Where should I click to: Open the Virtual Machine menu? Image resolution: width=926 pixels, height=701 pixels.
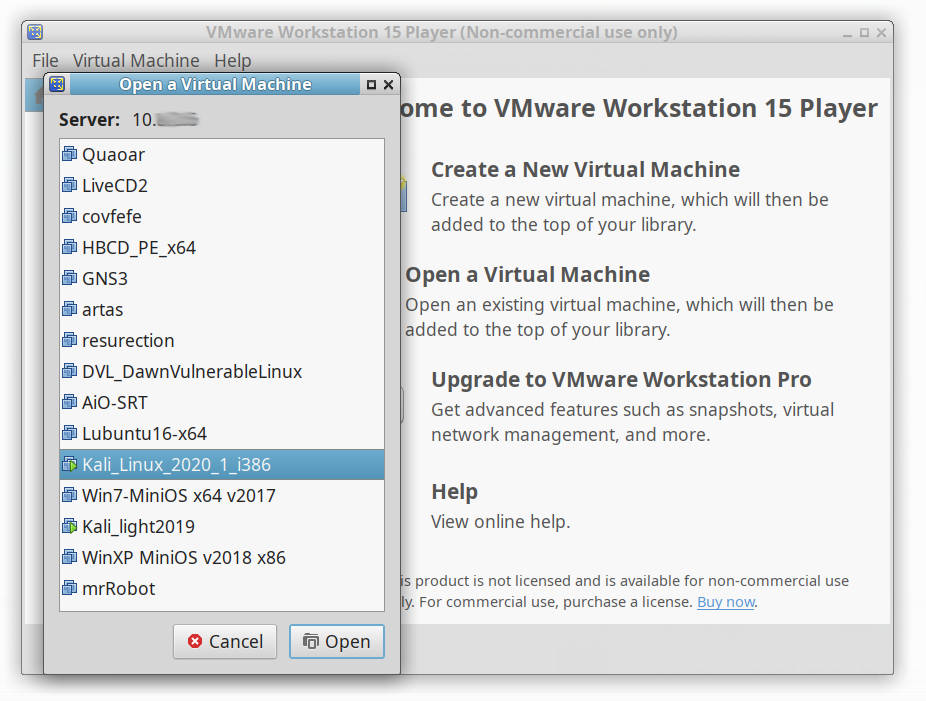136,60
